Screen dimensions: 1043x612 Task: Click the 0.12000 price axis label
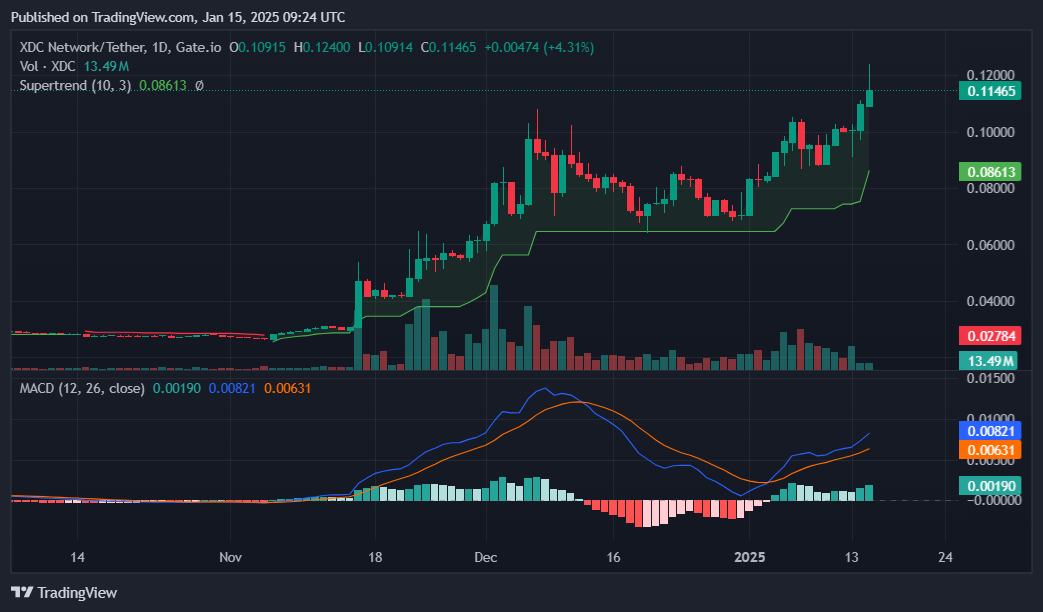pos(990,75)
